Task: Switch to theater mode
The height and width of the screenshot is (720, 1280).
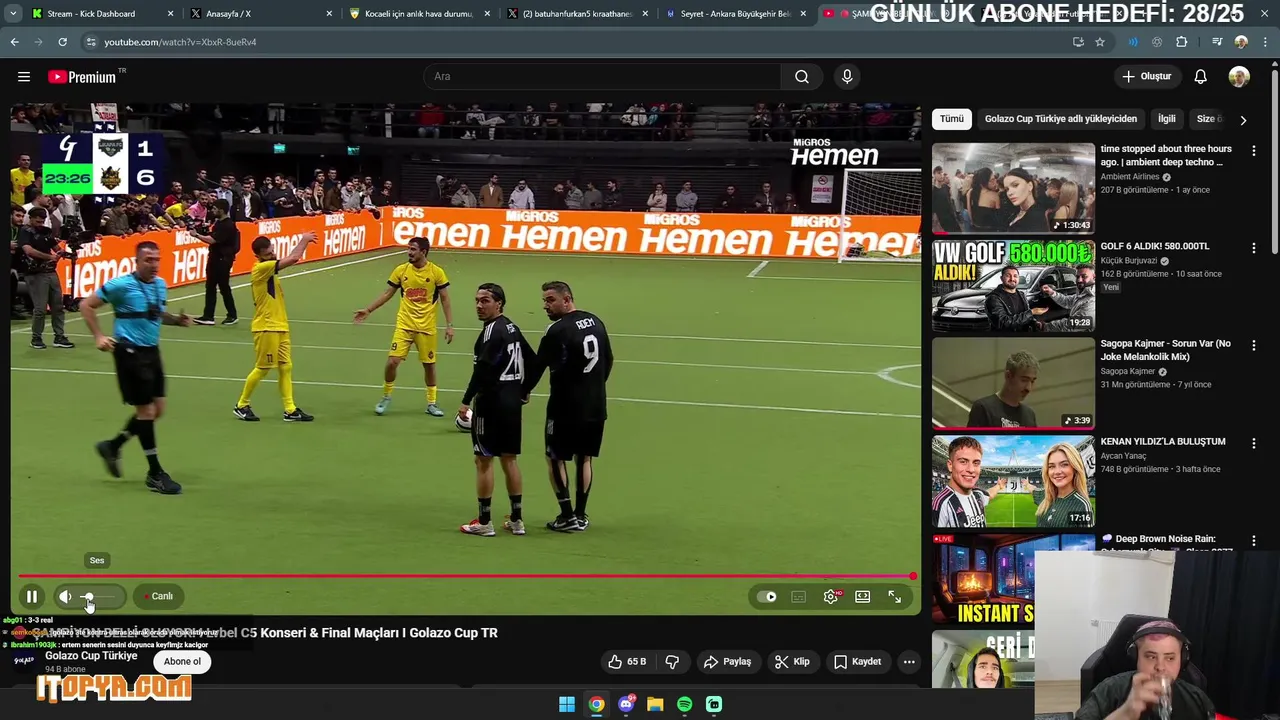Action: pos(862,597)
